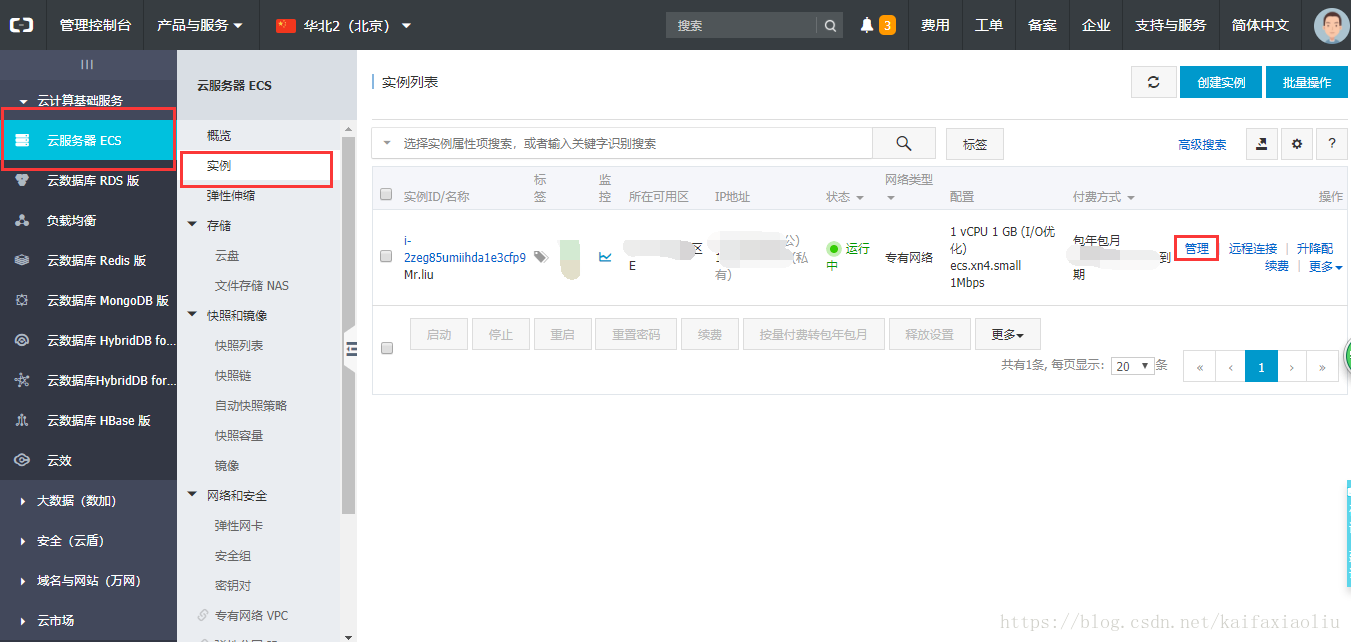Click 负载均衡 sidebar icon
Screen dimensions: 1351x642
(x=22, y=220)
